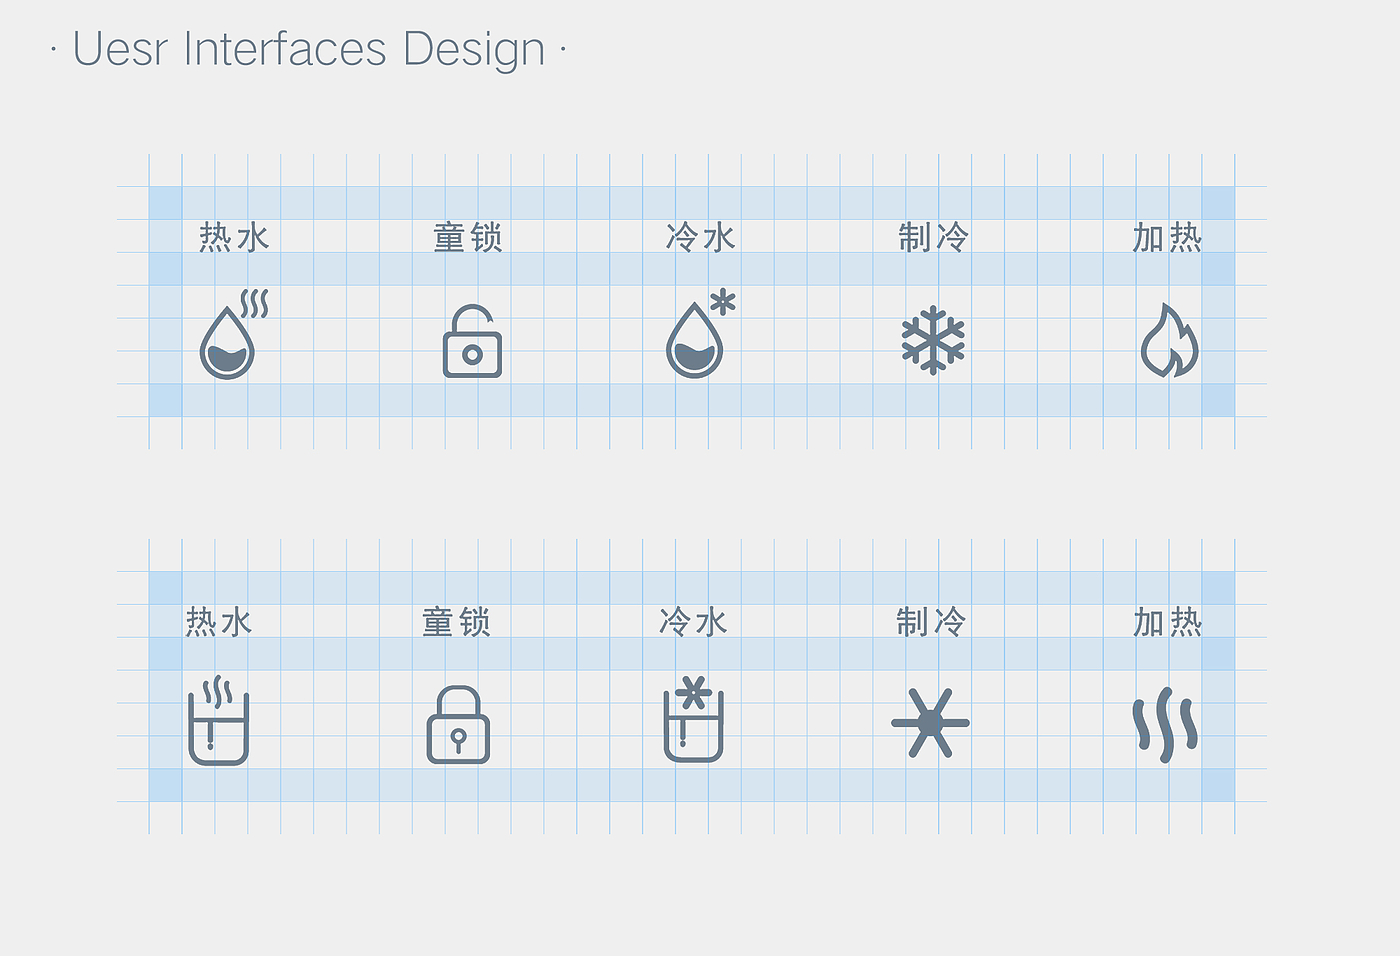This screenshot has height=956, width=1400.
Task: Select the steaming cup icon
Action: tap(218, 722)
